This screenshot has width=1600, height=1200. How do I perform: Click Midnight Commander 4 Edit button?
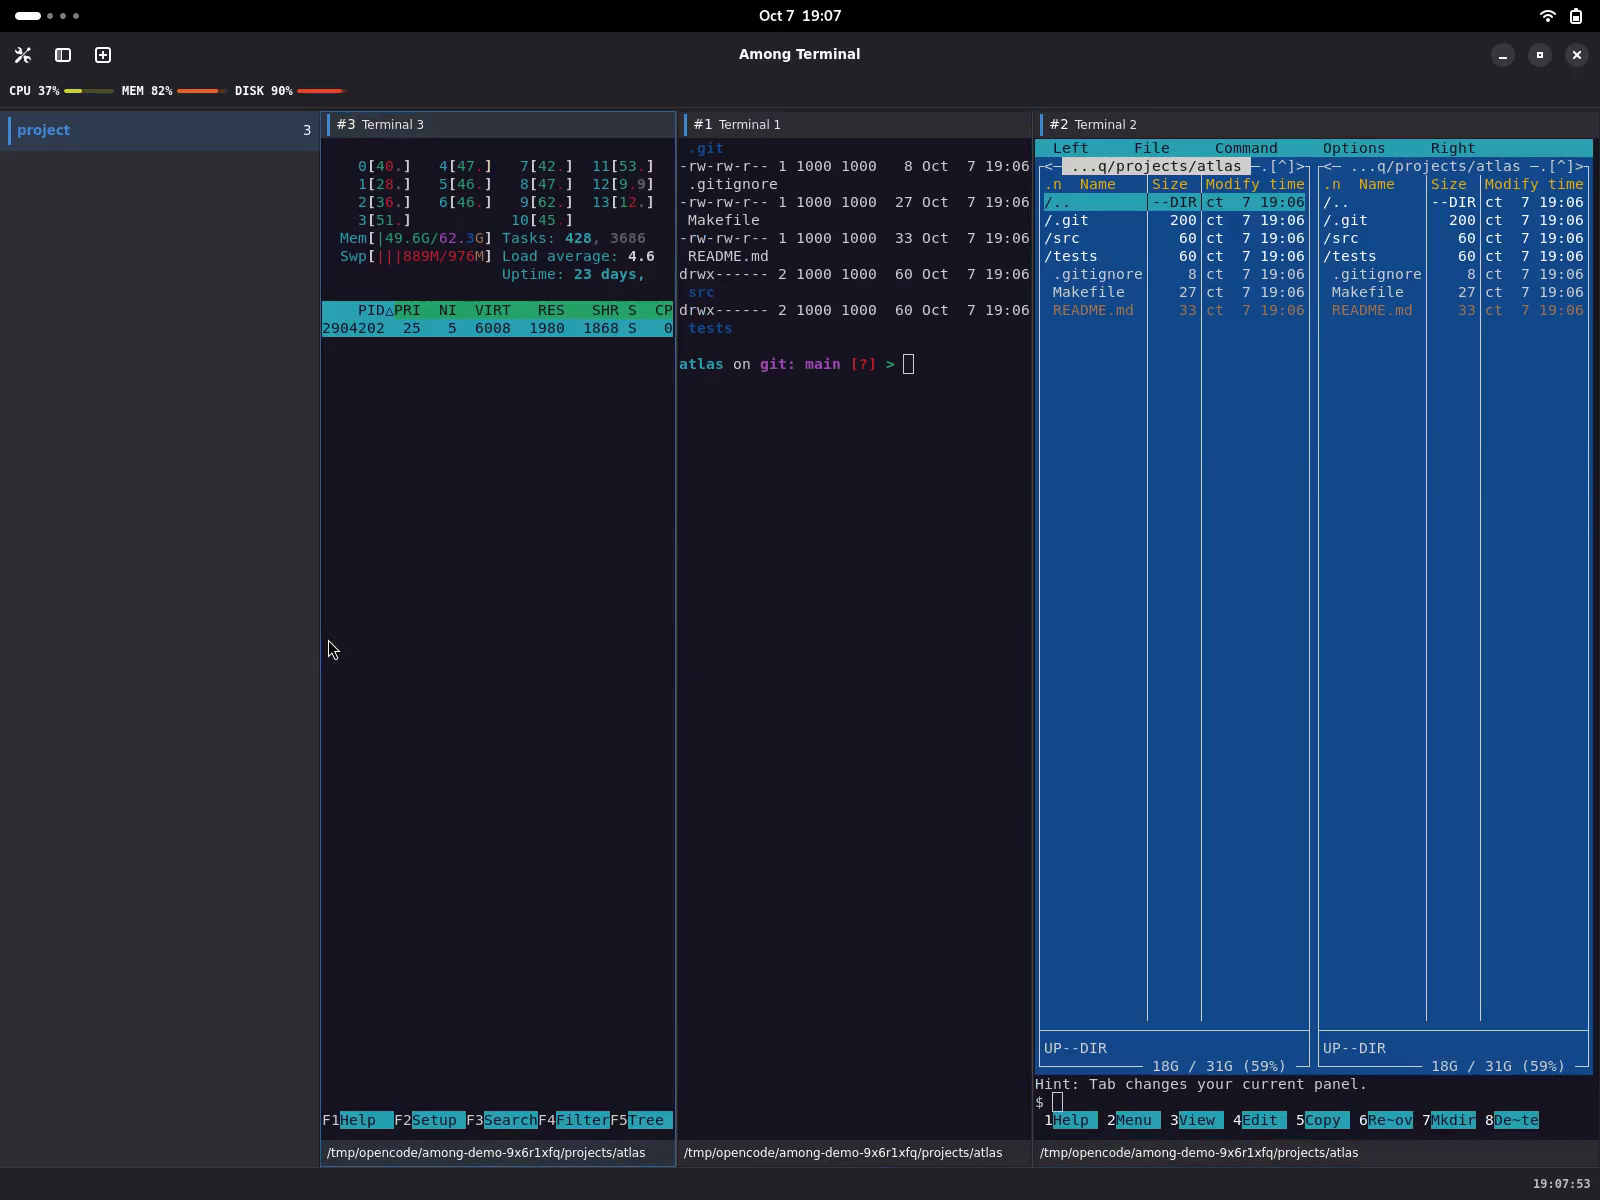pyautogui.click(x=1259, y=1120)
